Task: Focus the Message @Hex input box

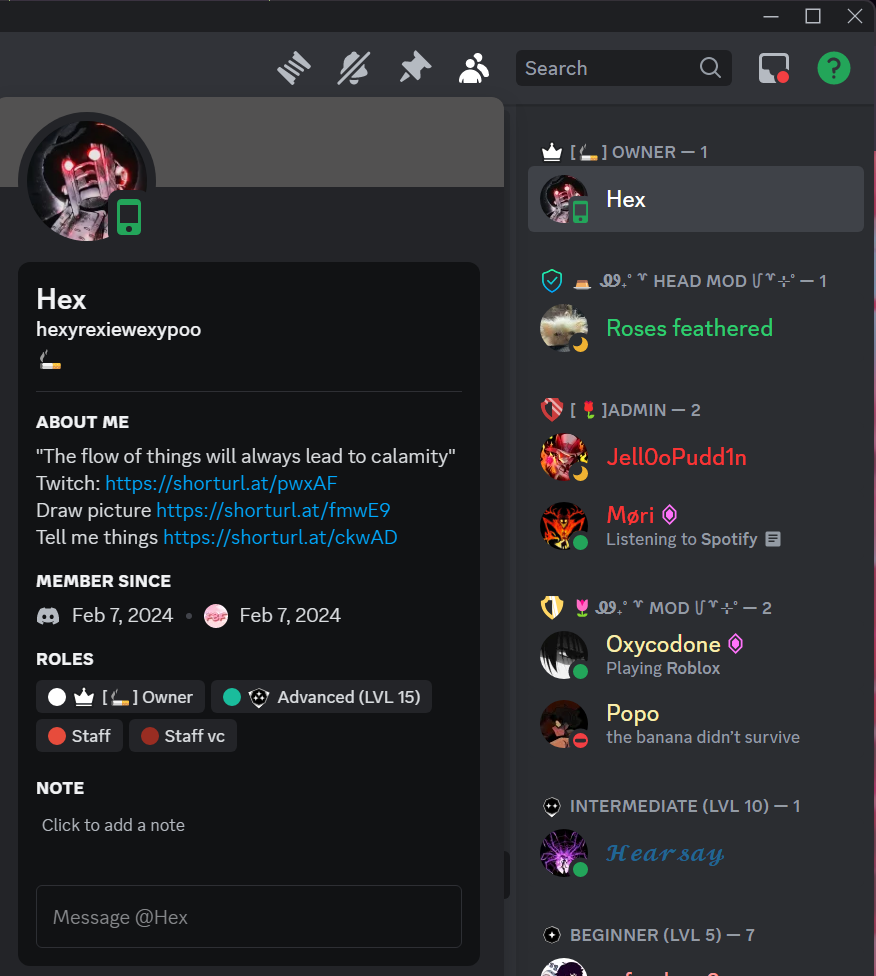Action: point(249,917)
